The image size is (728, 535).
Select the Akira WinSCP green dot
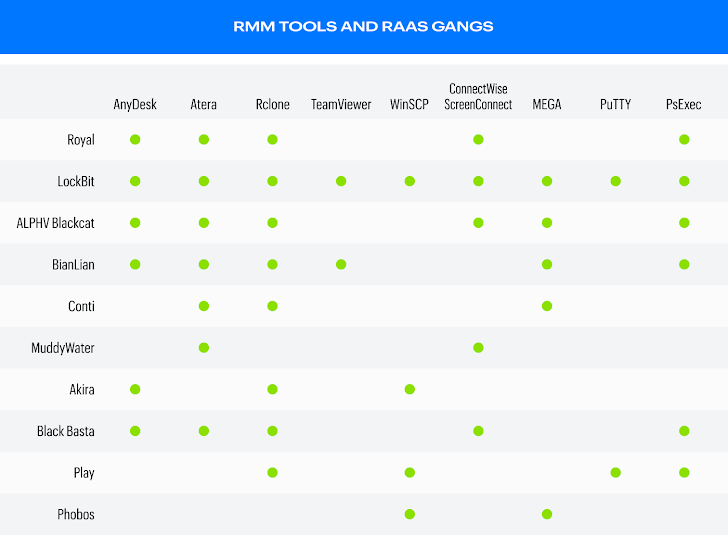tap(410, 389)
